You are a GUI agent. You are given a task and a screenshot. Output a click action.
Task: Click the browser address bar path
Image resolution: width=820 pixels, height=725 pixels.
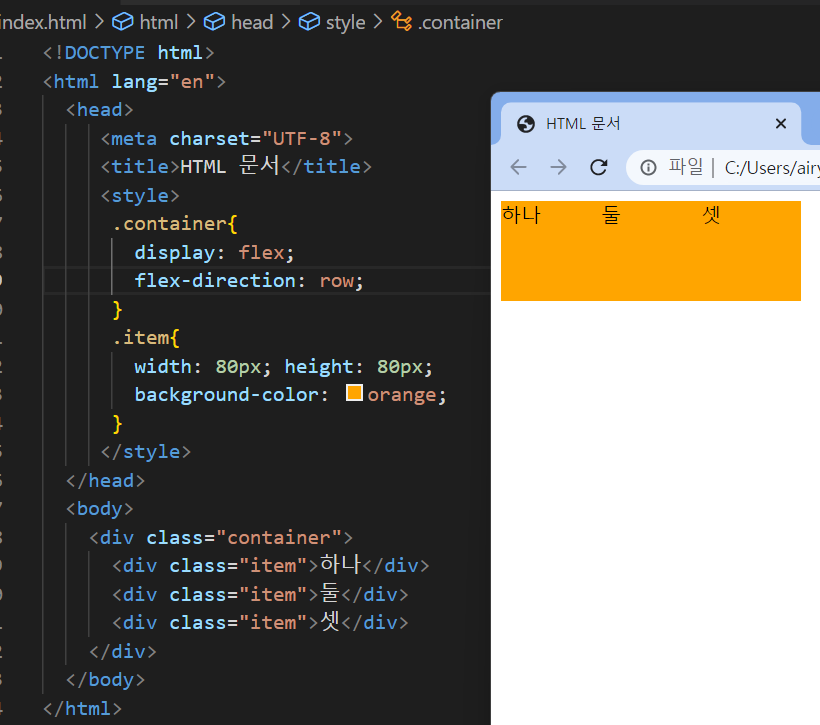pos(772,168)
